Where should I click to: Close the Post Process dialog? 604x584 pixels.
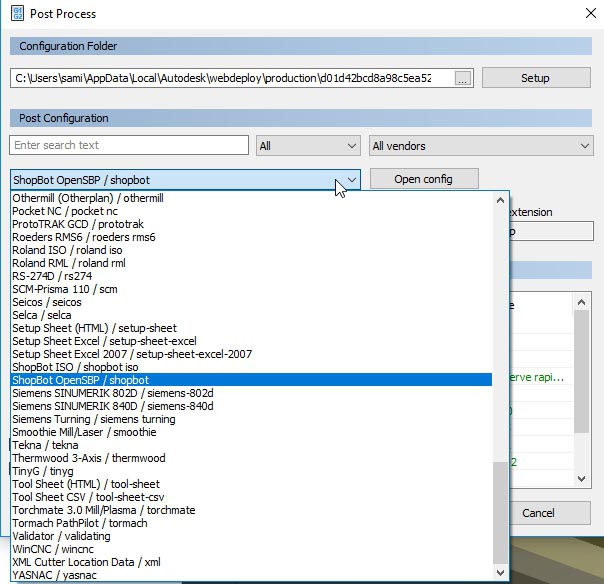pyautogui.click(x=591, y=13)
